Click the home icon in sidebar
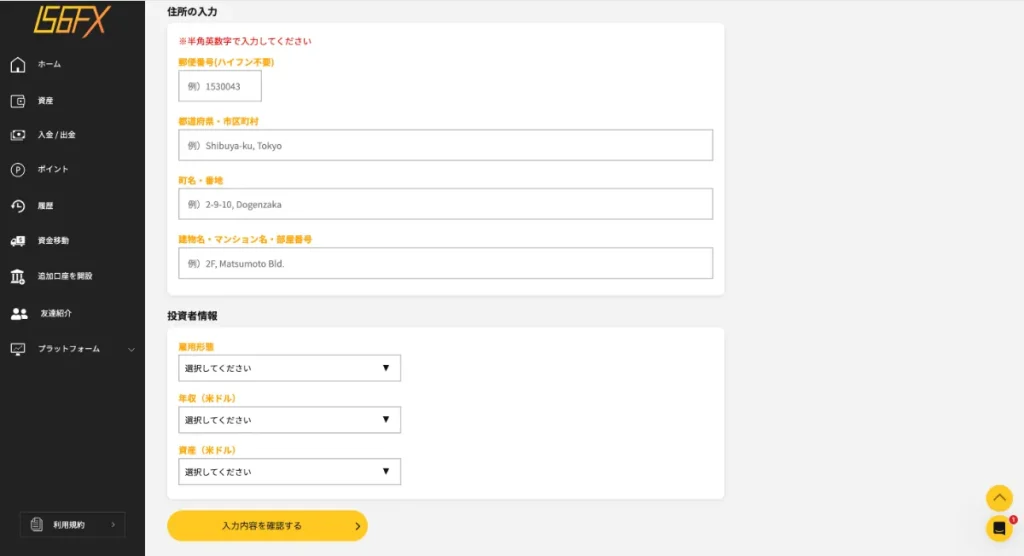 coord(18,65)
